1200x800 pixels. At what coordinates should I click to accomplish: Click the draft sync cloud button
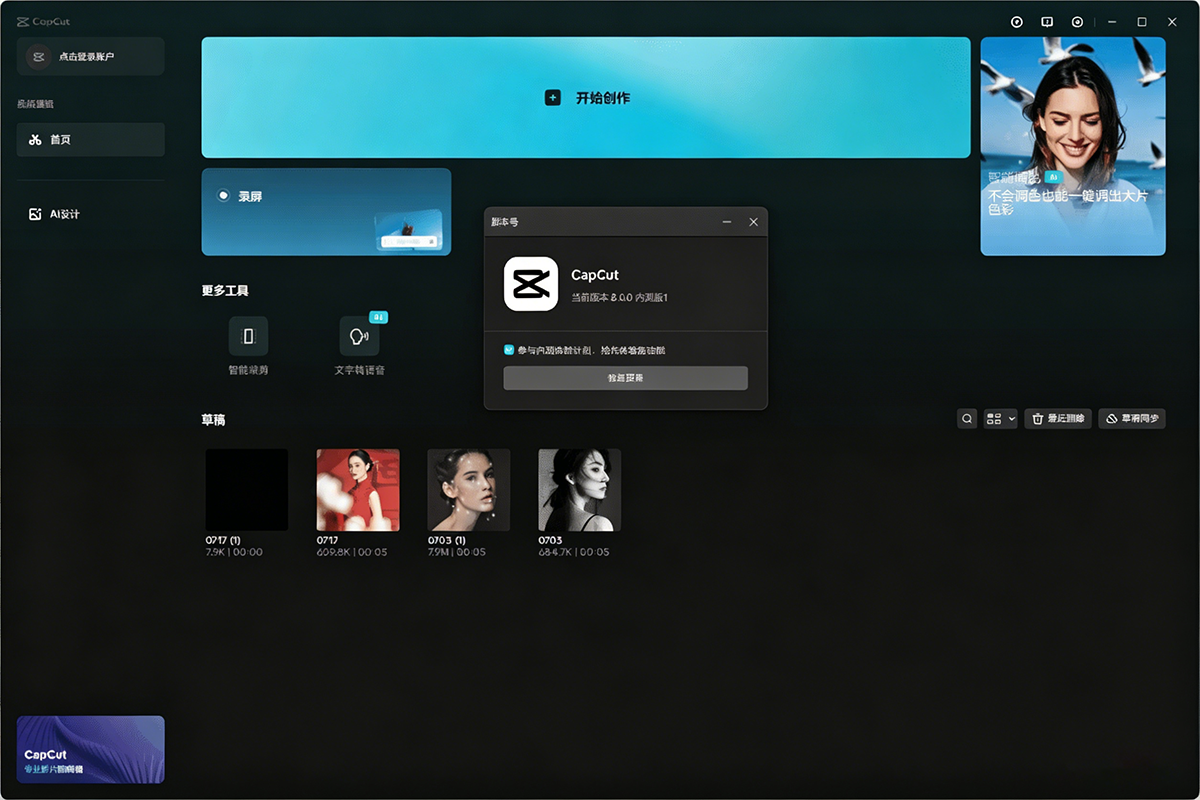click(x=1132, y=419)
